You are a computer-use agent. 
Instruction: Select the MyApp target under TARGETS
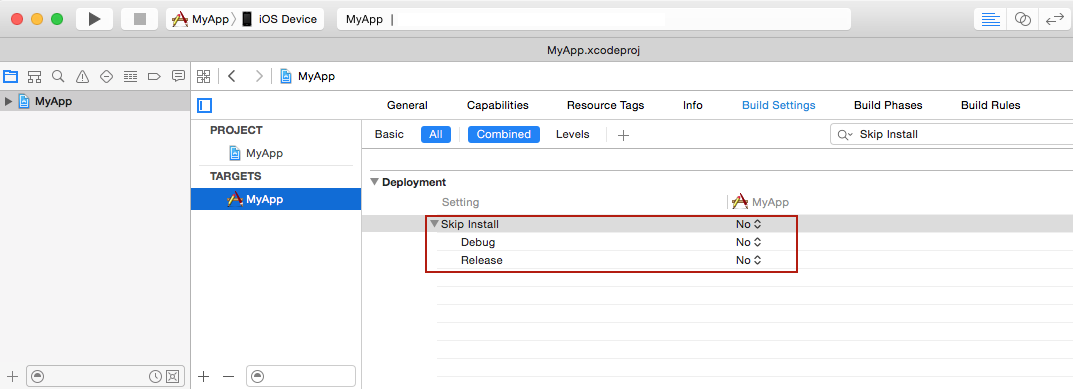[276, 199]
